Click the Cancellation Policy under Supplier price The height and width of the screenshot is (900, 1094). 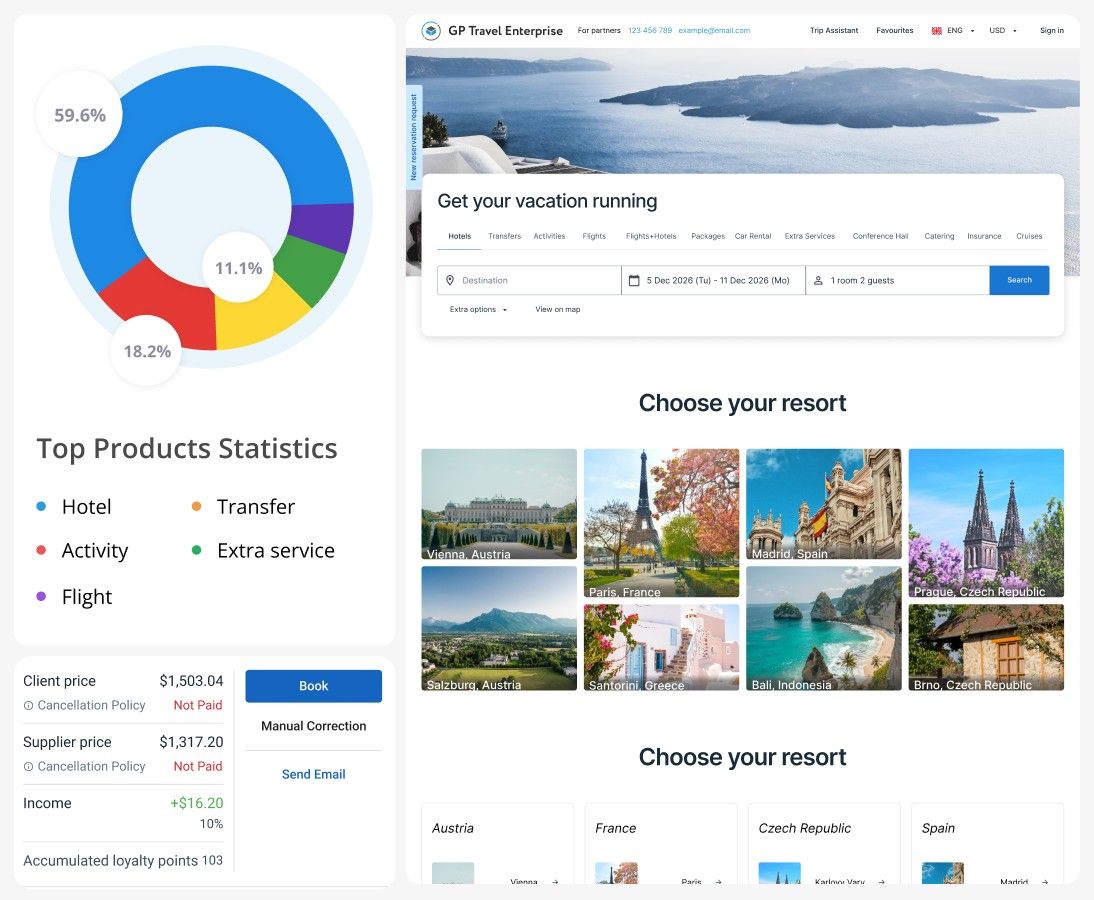tap(91, 766)
